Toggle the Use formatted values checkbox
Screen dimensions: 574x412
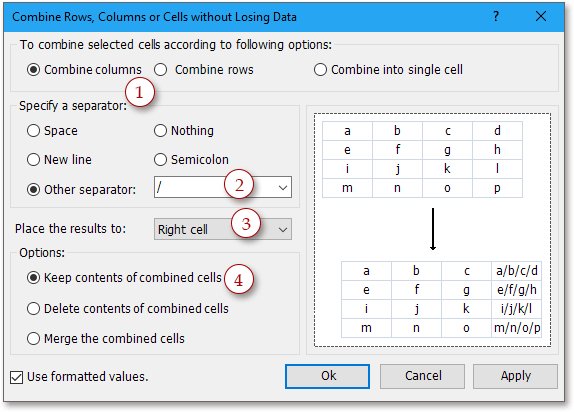16,377
